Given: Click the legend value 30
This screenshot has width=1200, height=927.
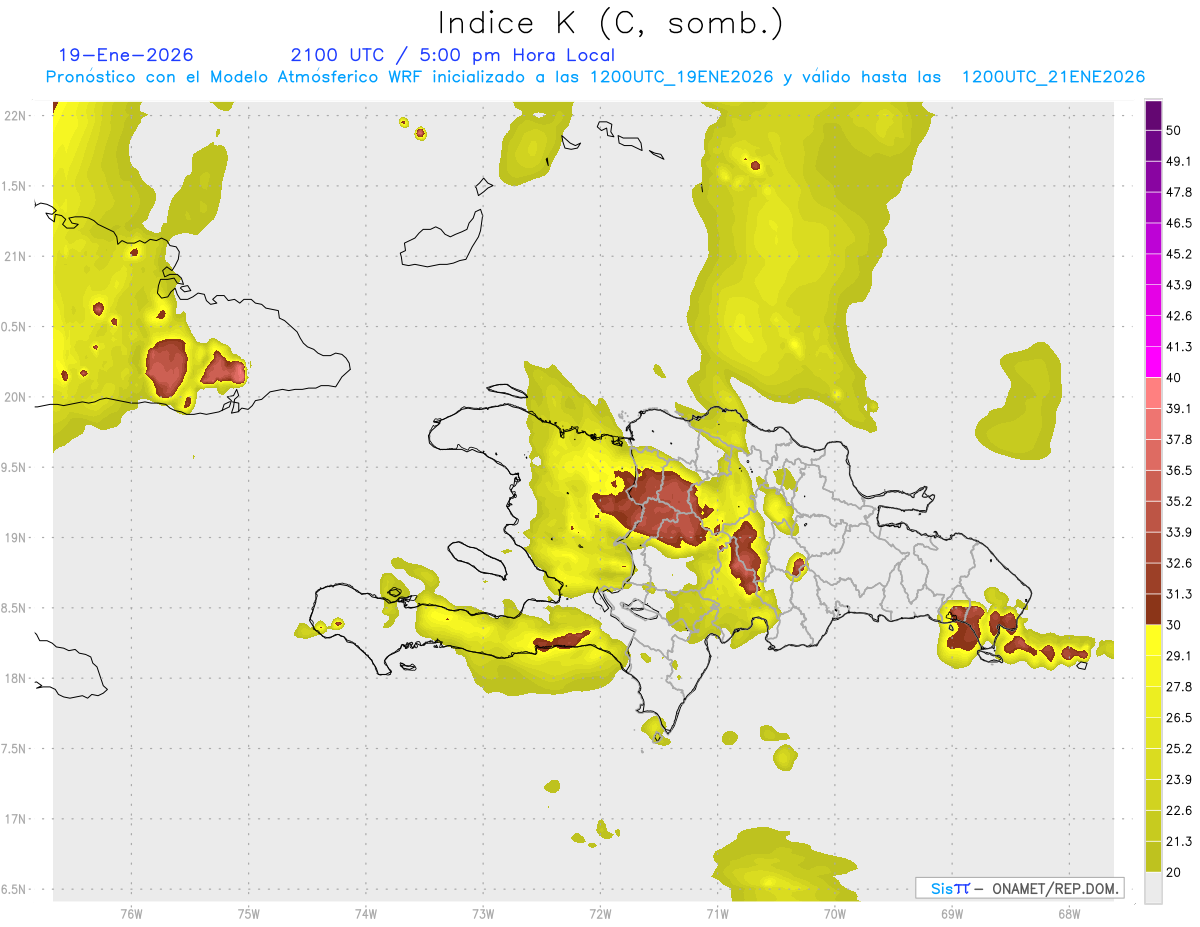Looking at the screenshot, I should (1174, 625).
